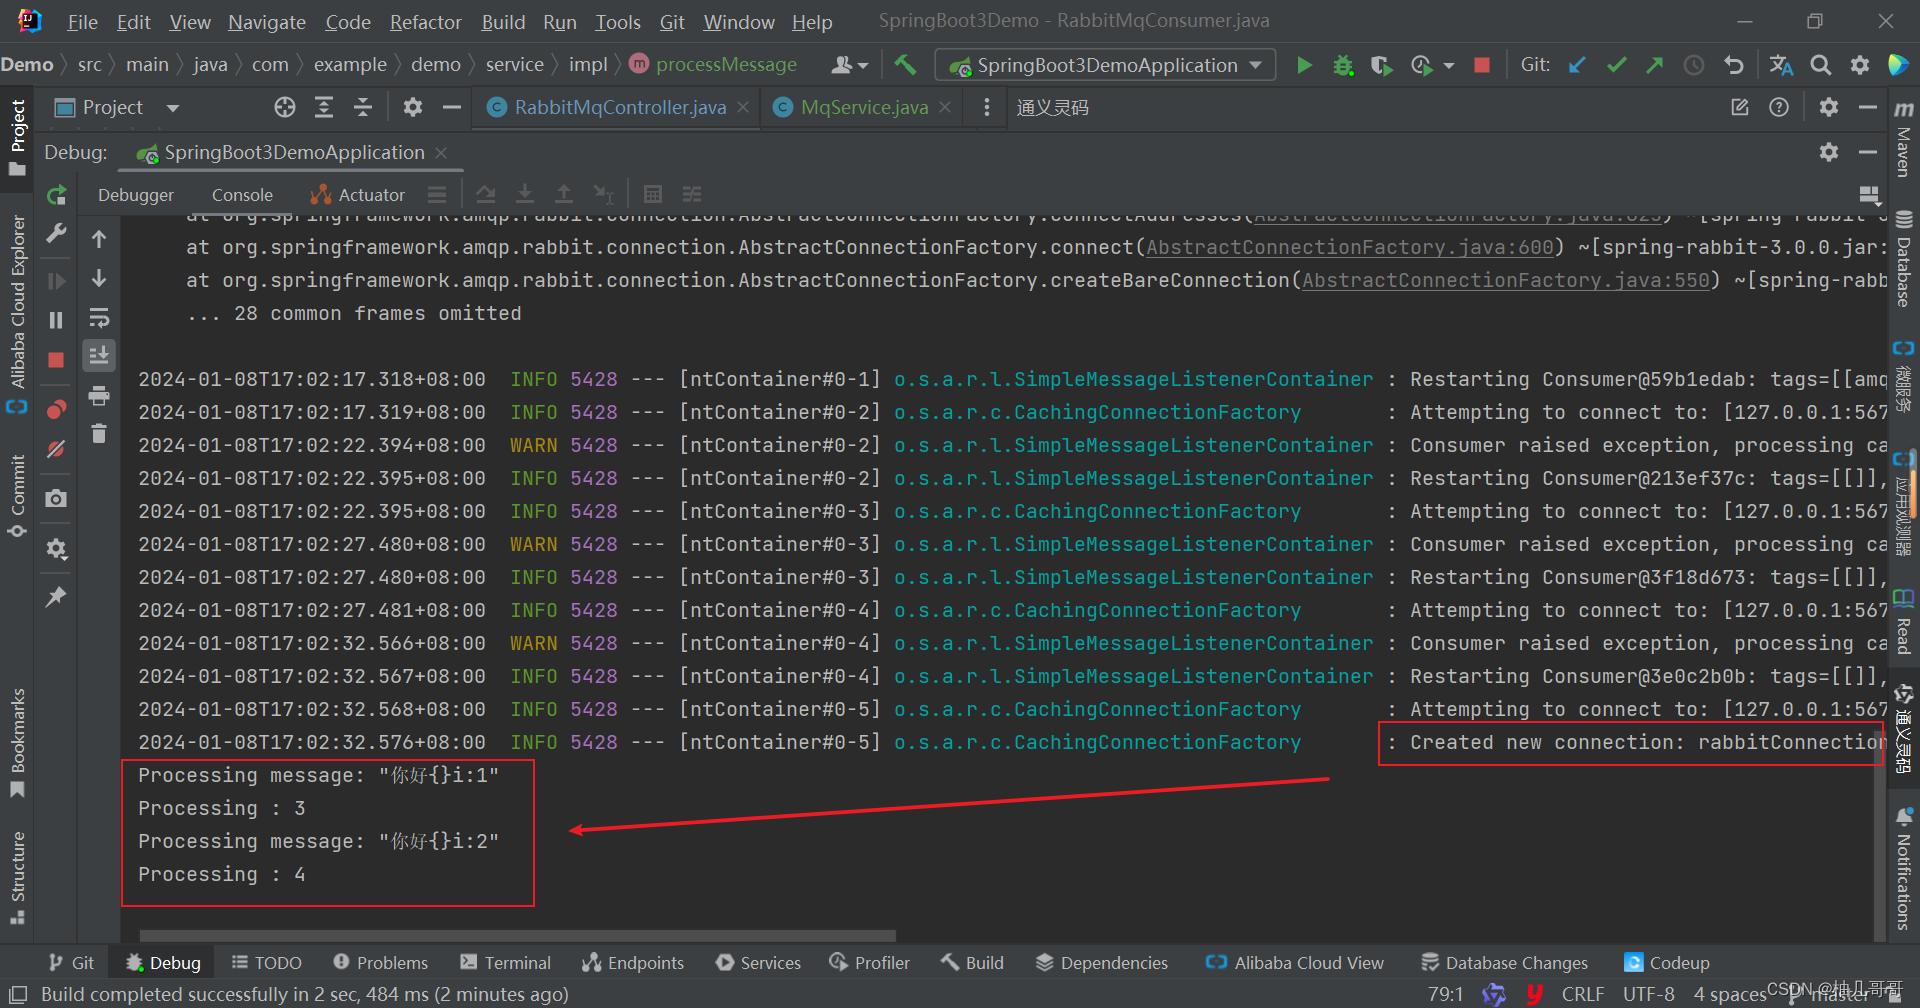Follow AbstractConnectionFactory.java:600 link

coord(1349,247)
